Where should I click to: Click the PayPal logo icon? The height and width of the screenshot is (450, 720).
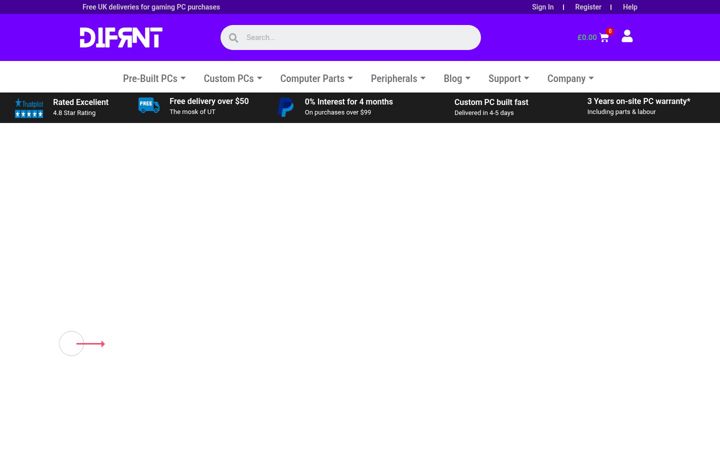[x=286, y=107]
